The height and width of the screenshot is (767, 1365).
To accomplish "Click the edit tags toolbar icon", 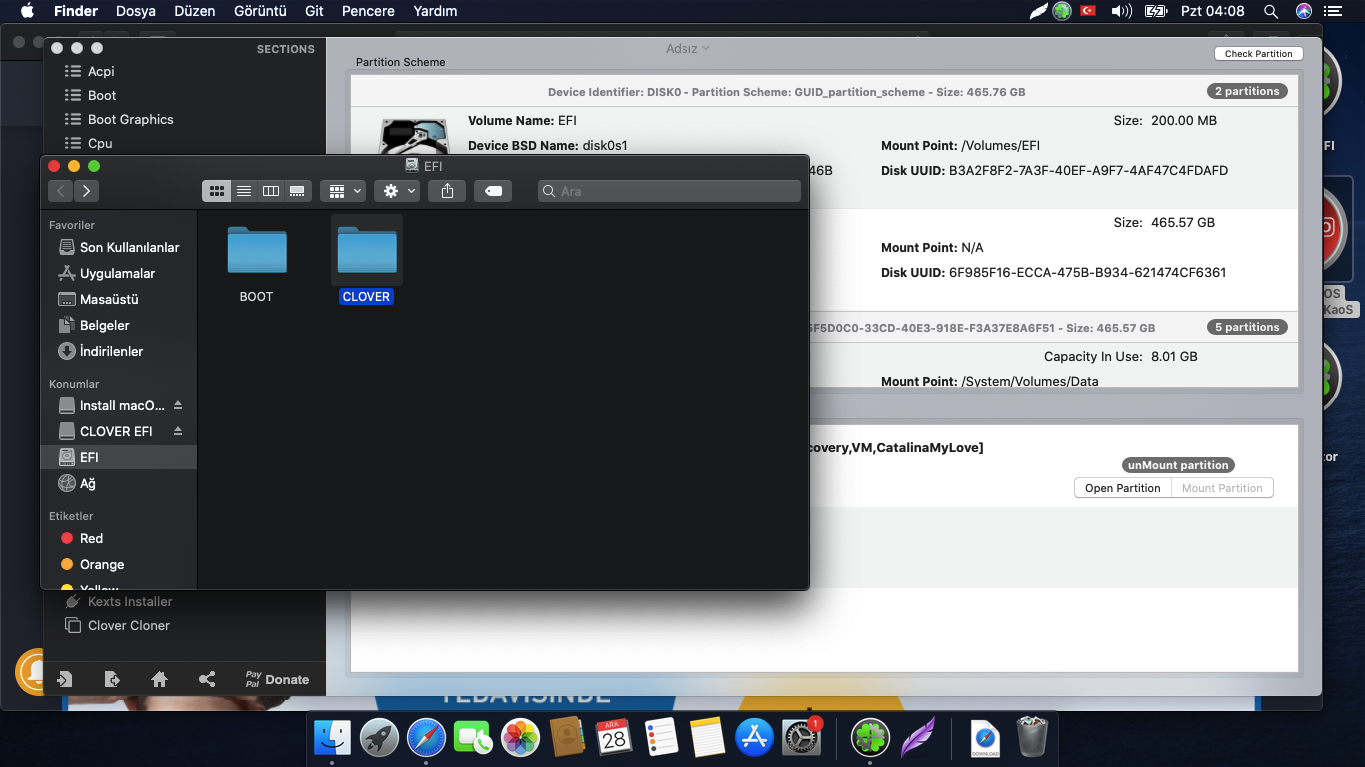I will pyautogui.click(x=493, y=191).
